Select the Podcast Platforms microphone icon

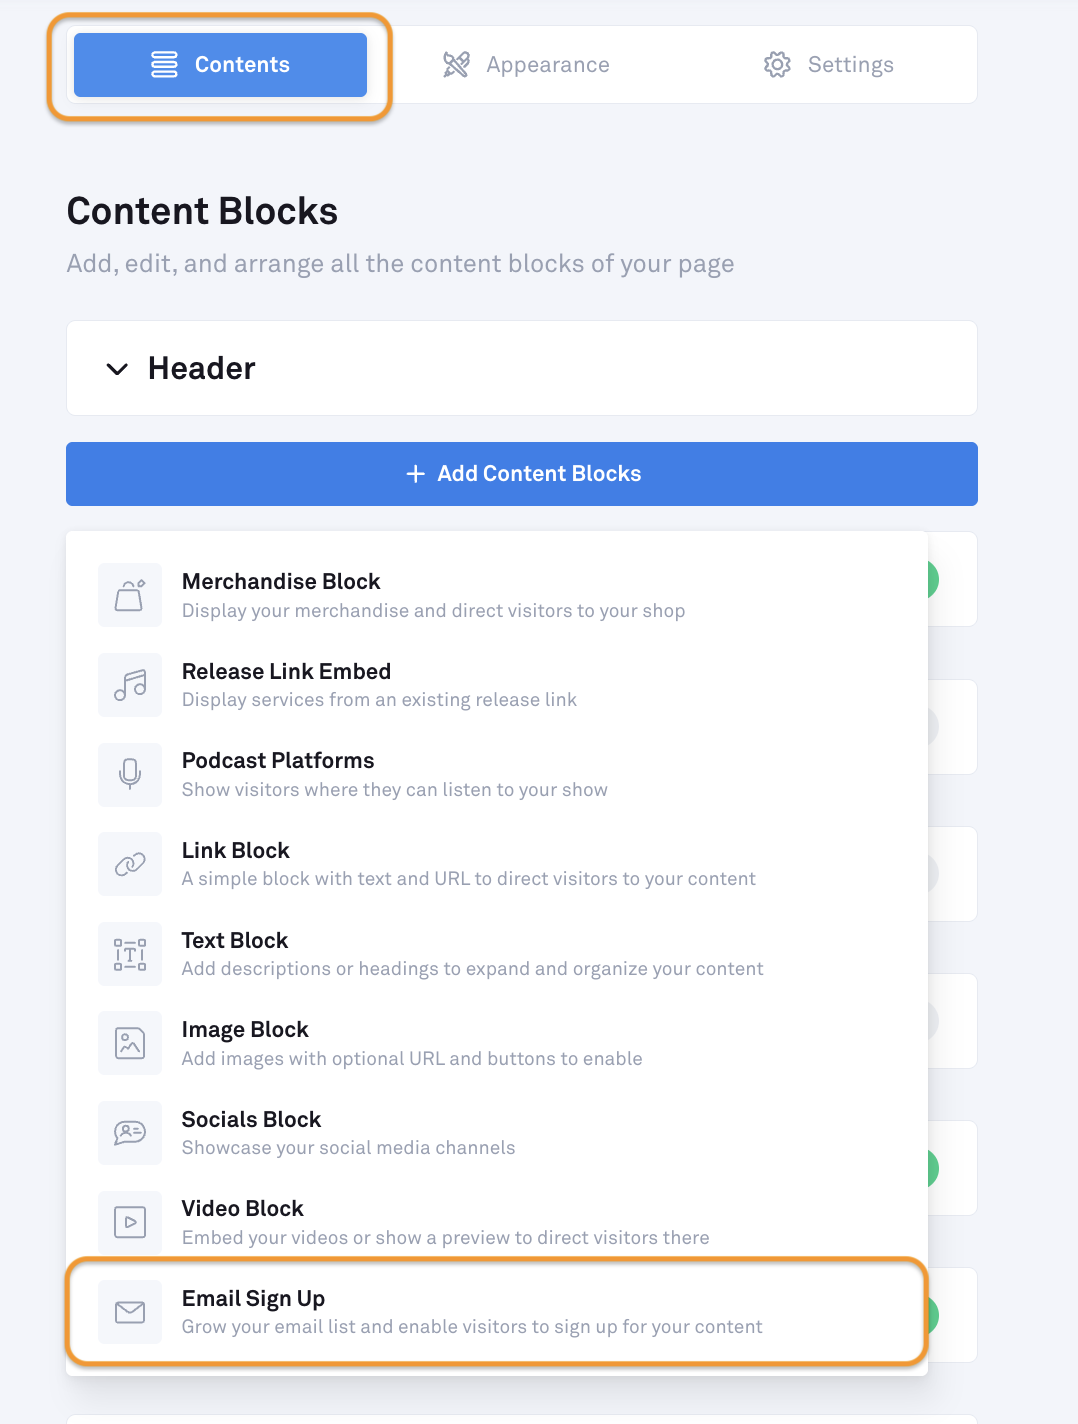click(x=130, y=774)
